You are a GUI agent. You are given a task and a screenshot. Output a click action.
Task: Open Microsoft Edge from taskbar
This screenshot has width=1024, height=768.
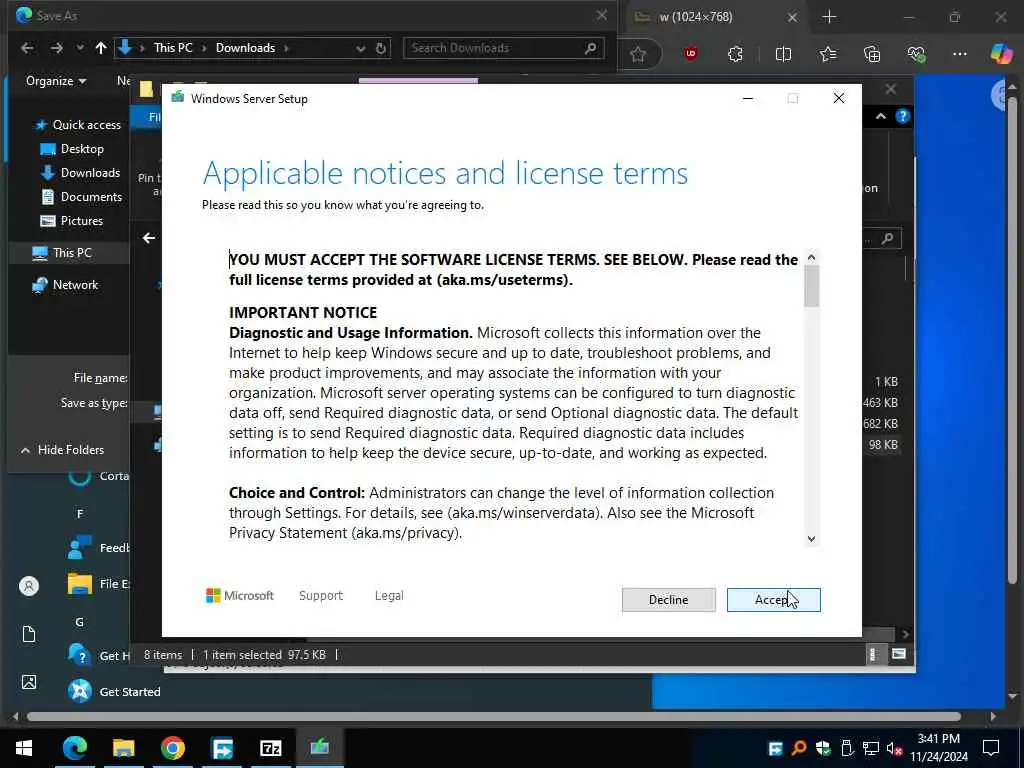74,748
